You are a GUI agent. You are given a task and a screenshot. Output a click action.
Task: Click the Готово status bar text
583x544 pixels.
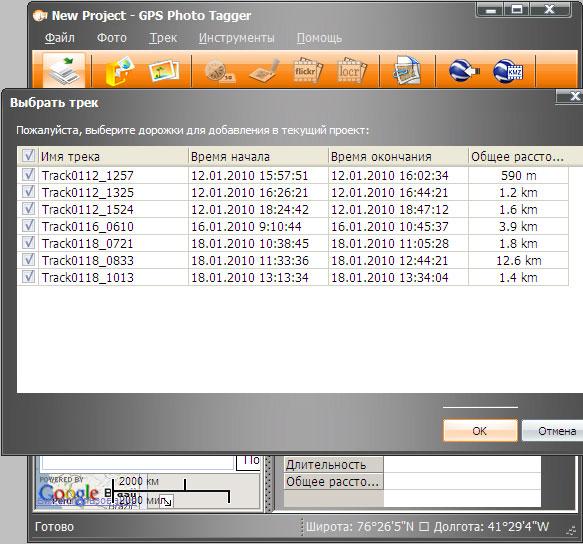pyautogui.click(x=54, y=527)
